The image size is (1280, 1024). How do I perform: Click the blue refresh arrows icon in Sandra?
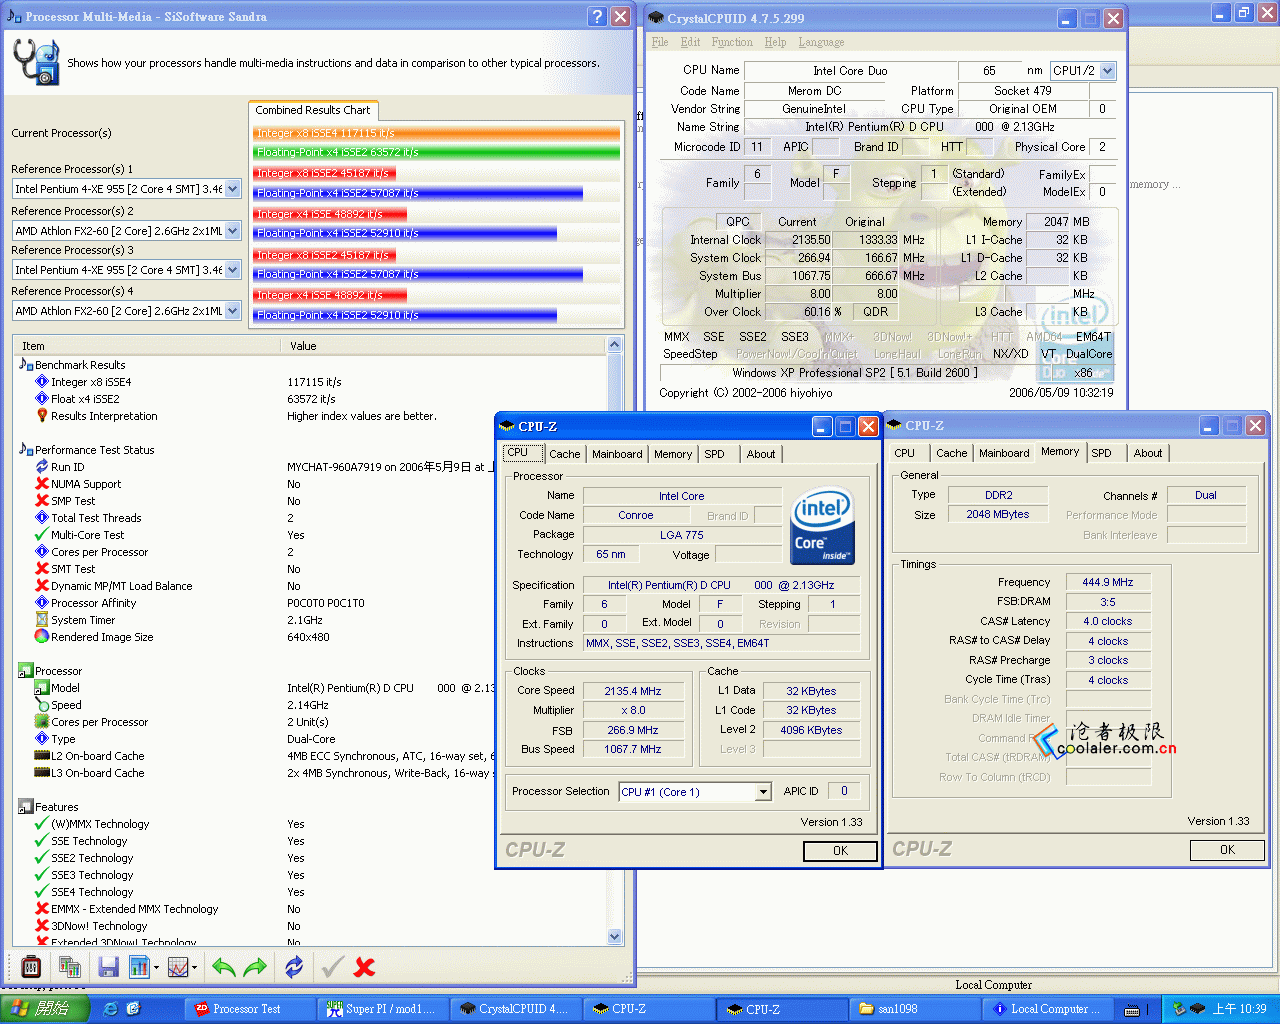click(294, 967)
